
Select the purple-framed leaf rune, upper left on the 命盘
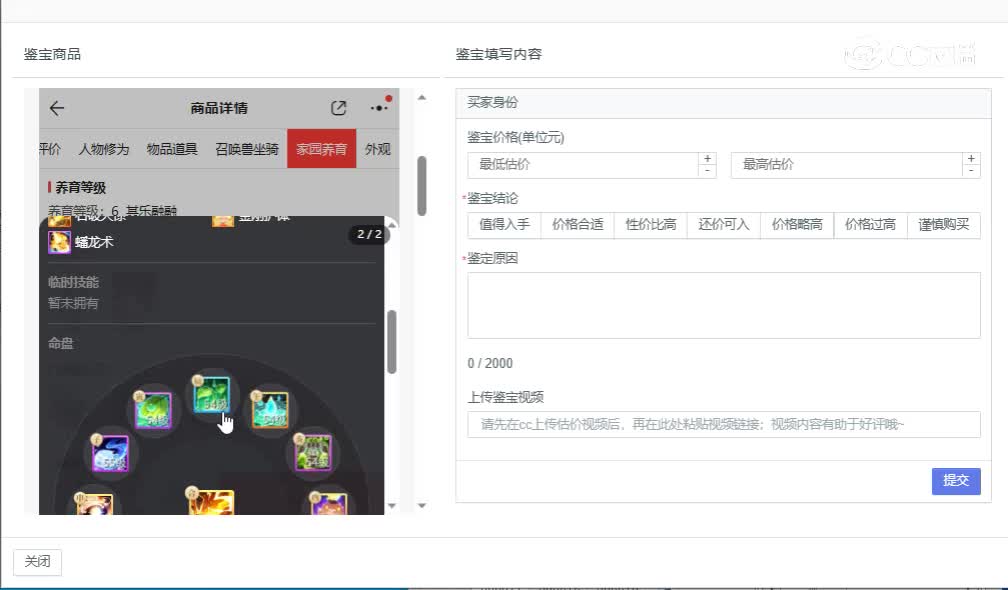(x=153, y=409)
